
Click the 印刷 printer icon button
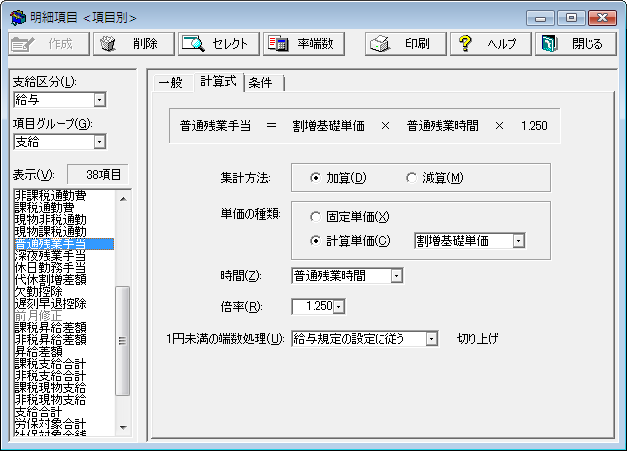pyautogui.click(x=398, y=44)
